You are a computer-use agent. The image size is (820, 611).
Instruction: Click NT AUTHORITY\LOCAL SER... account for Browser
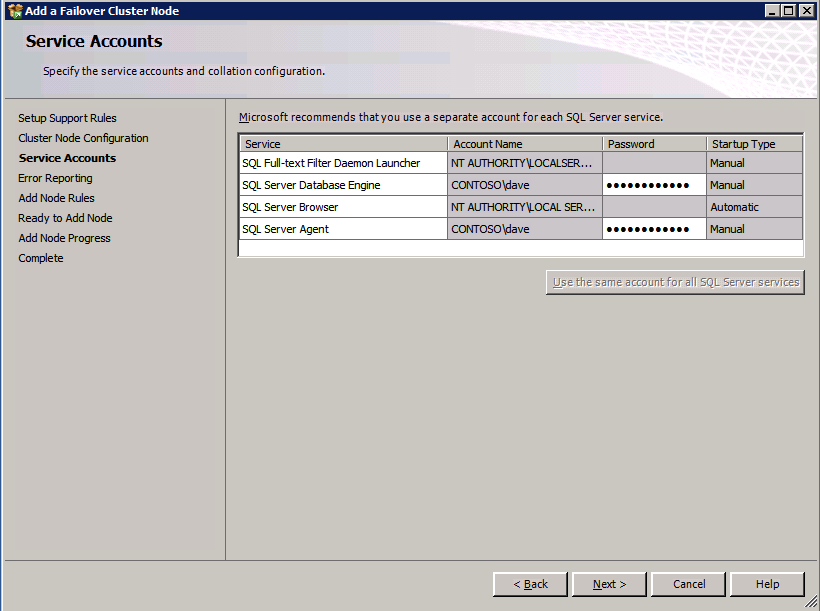coord(525,207)
